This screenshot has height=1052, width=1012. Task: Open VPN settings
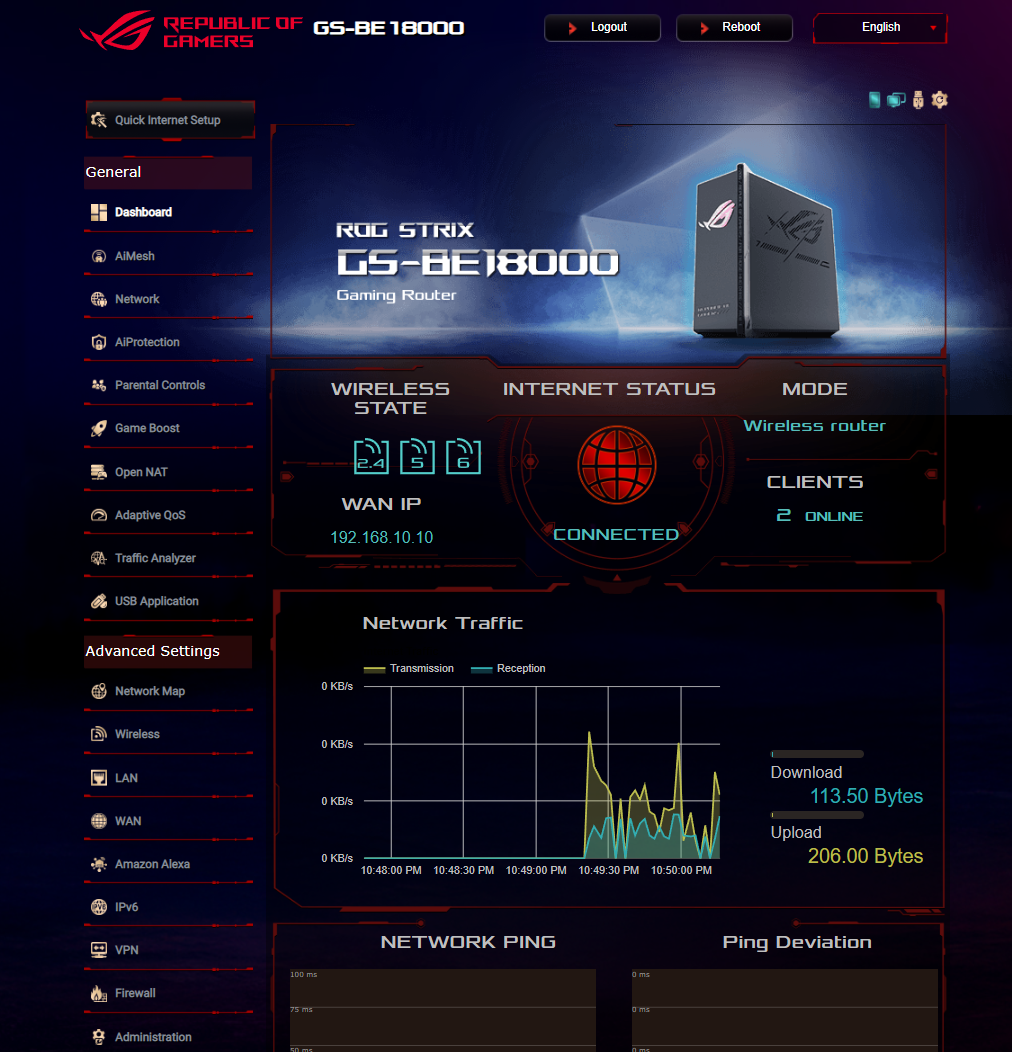(126, 950)
